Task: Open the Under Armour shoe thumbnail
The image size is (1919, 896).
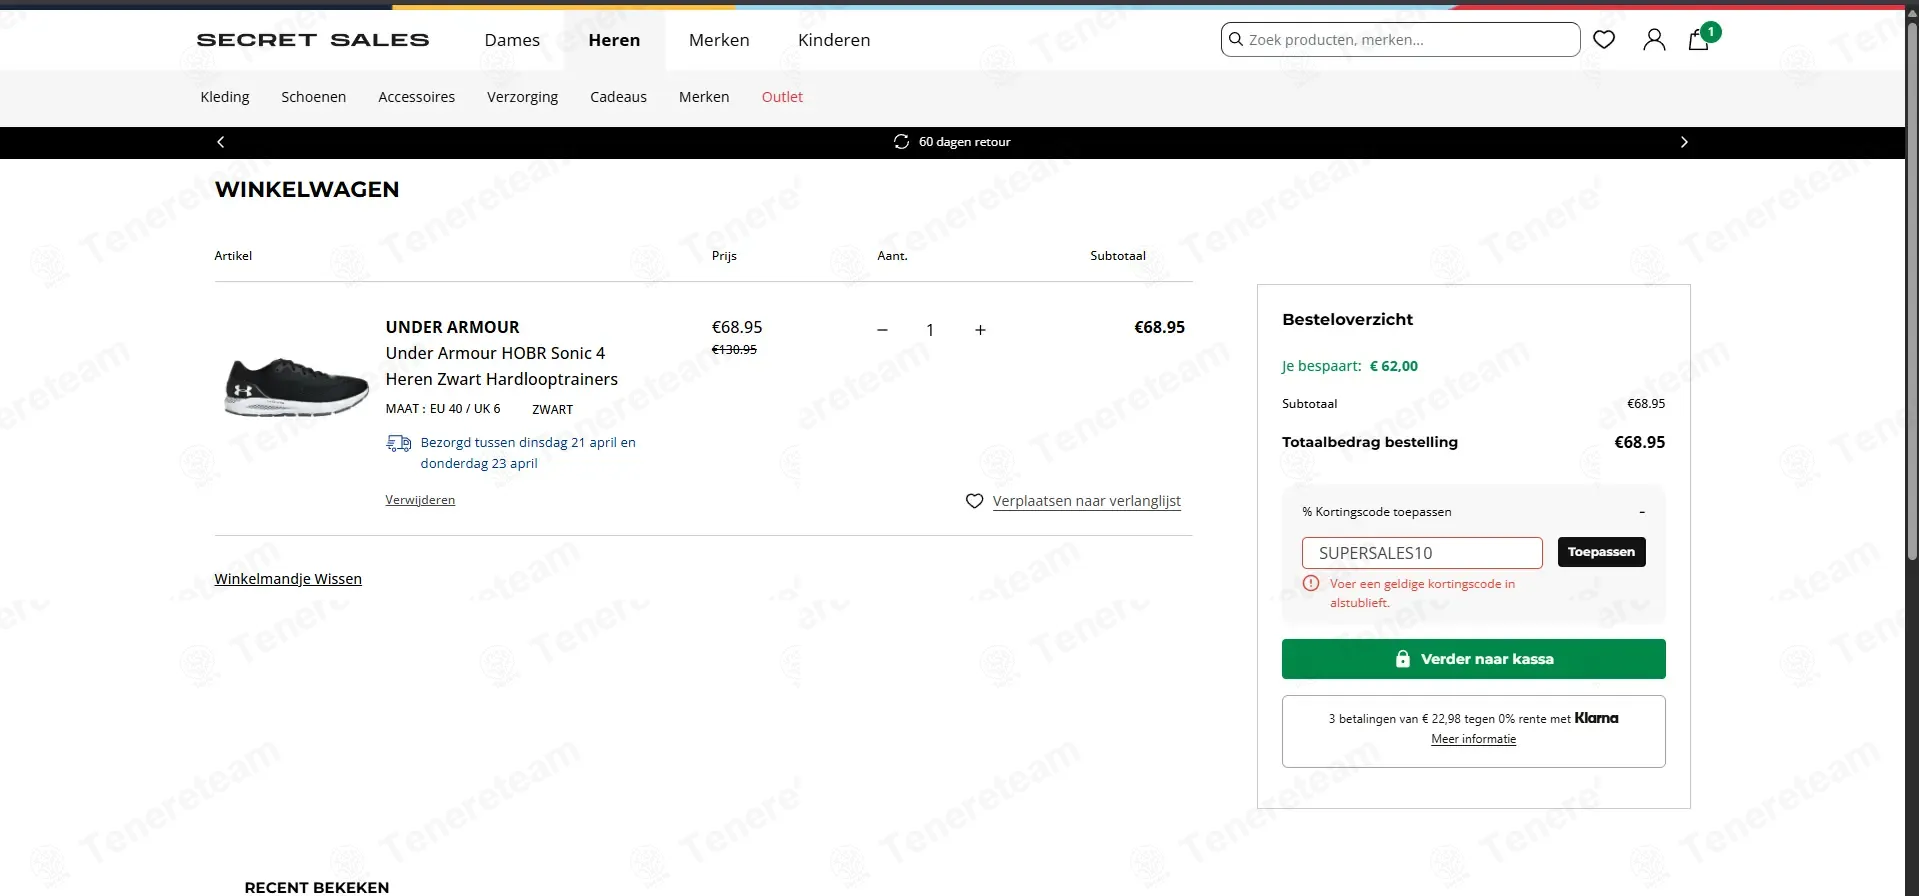Action: [x=297, y=387]
